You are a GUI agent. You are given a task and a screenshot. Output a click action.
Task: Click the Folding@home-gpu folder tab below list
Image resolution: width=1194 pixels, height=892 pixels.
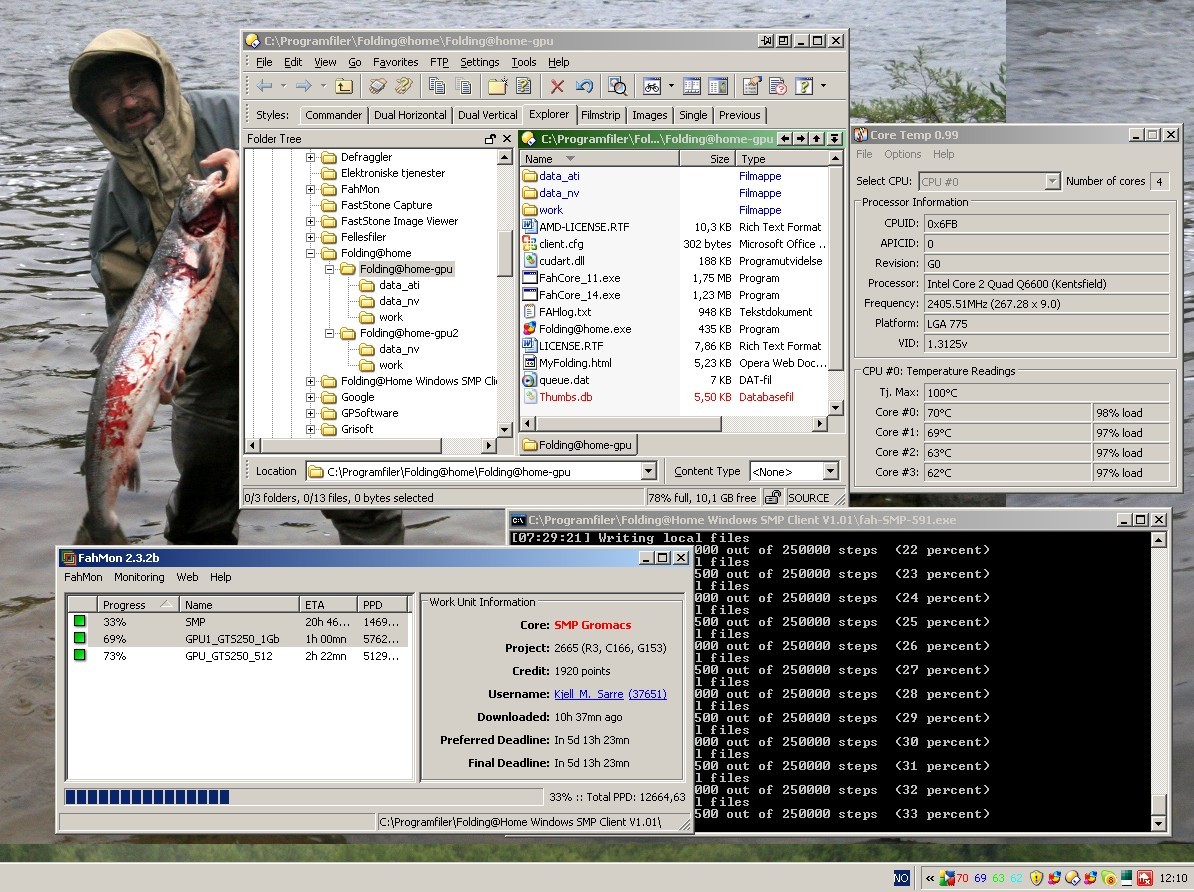point(578,445)
